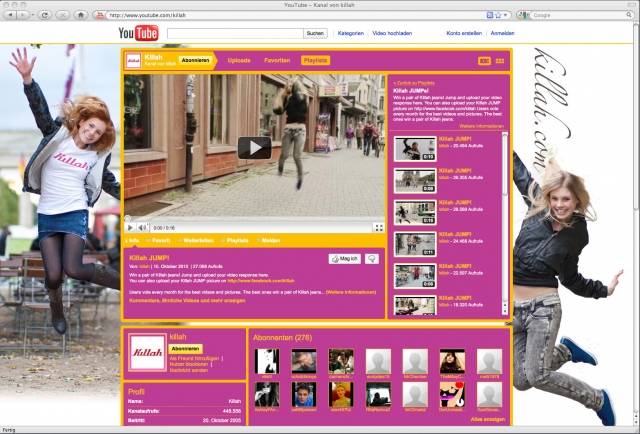Click in the YouTube search input field
This screenshot has width=640, height=434.
[235, 33]
